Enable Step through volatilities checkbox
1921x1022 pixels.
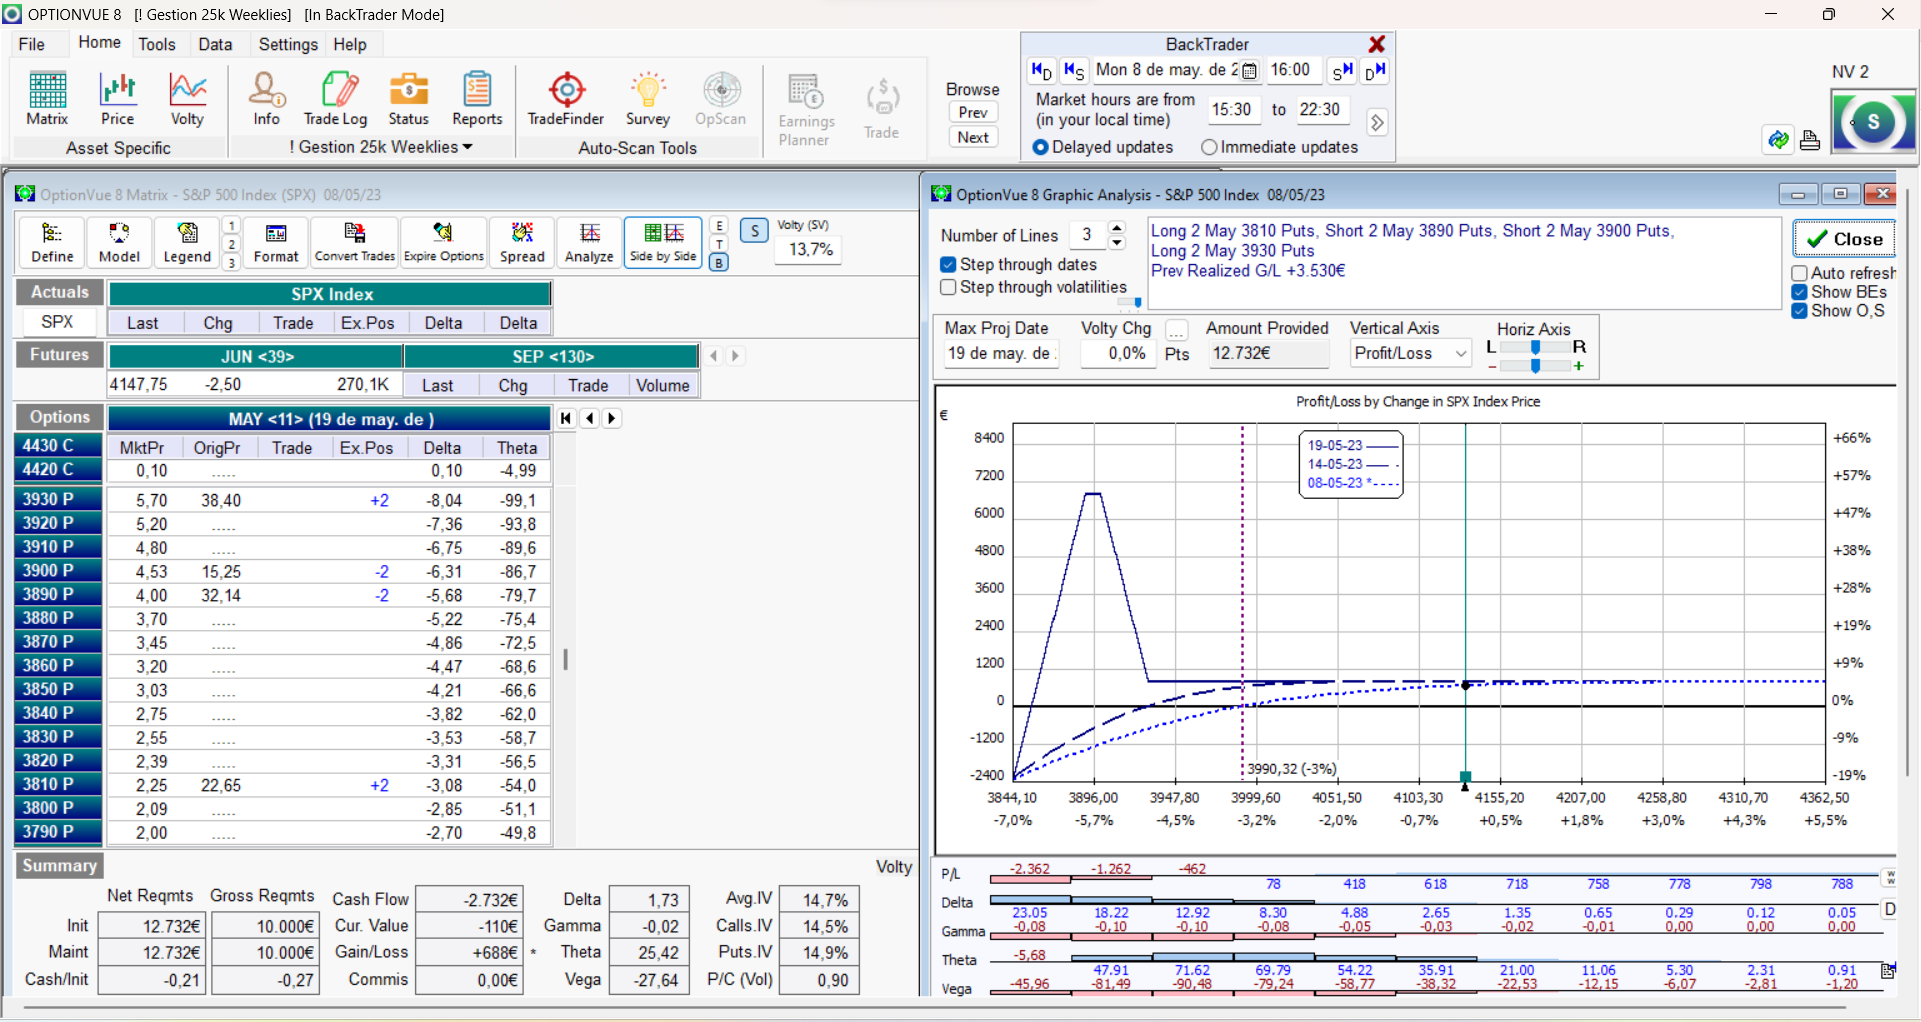949,288
